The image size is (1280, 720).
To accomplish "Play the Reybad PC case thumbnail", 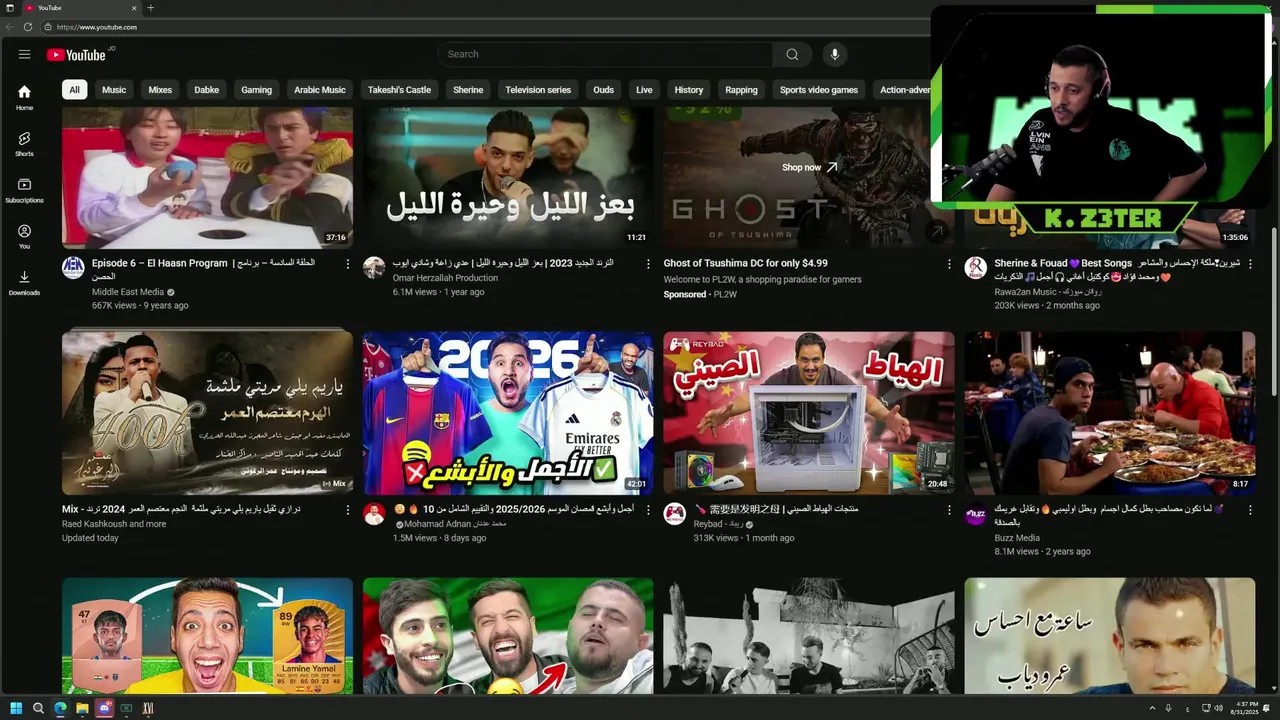I will (x=809, y=413).
